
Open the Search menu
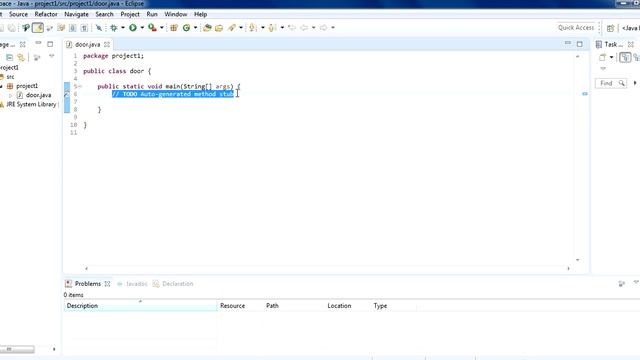click(x=104, y=14)
